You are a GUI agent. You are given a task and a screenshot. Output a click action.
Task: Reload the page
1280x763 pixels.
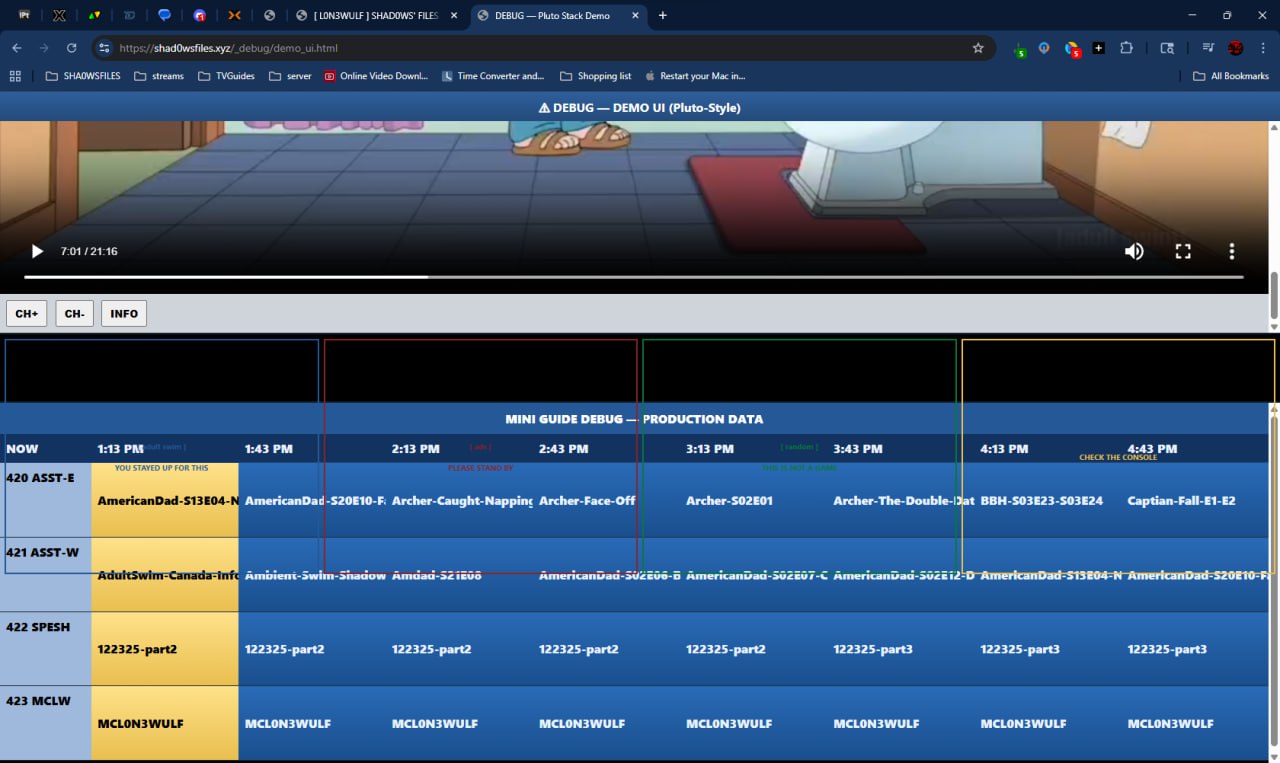point(71,48)
